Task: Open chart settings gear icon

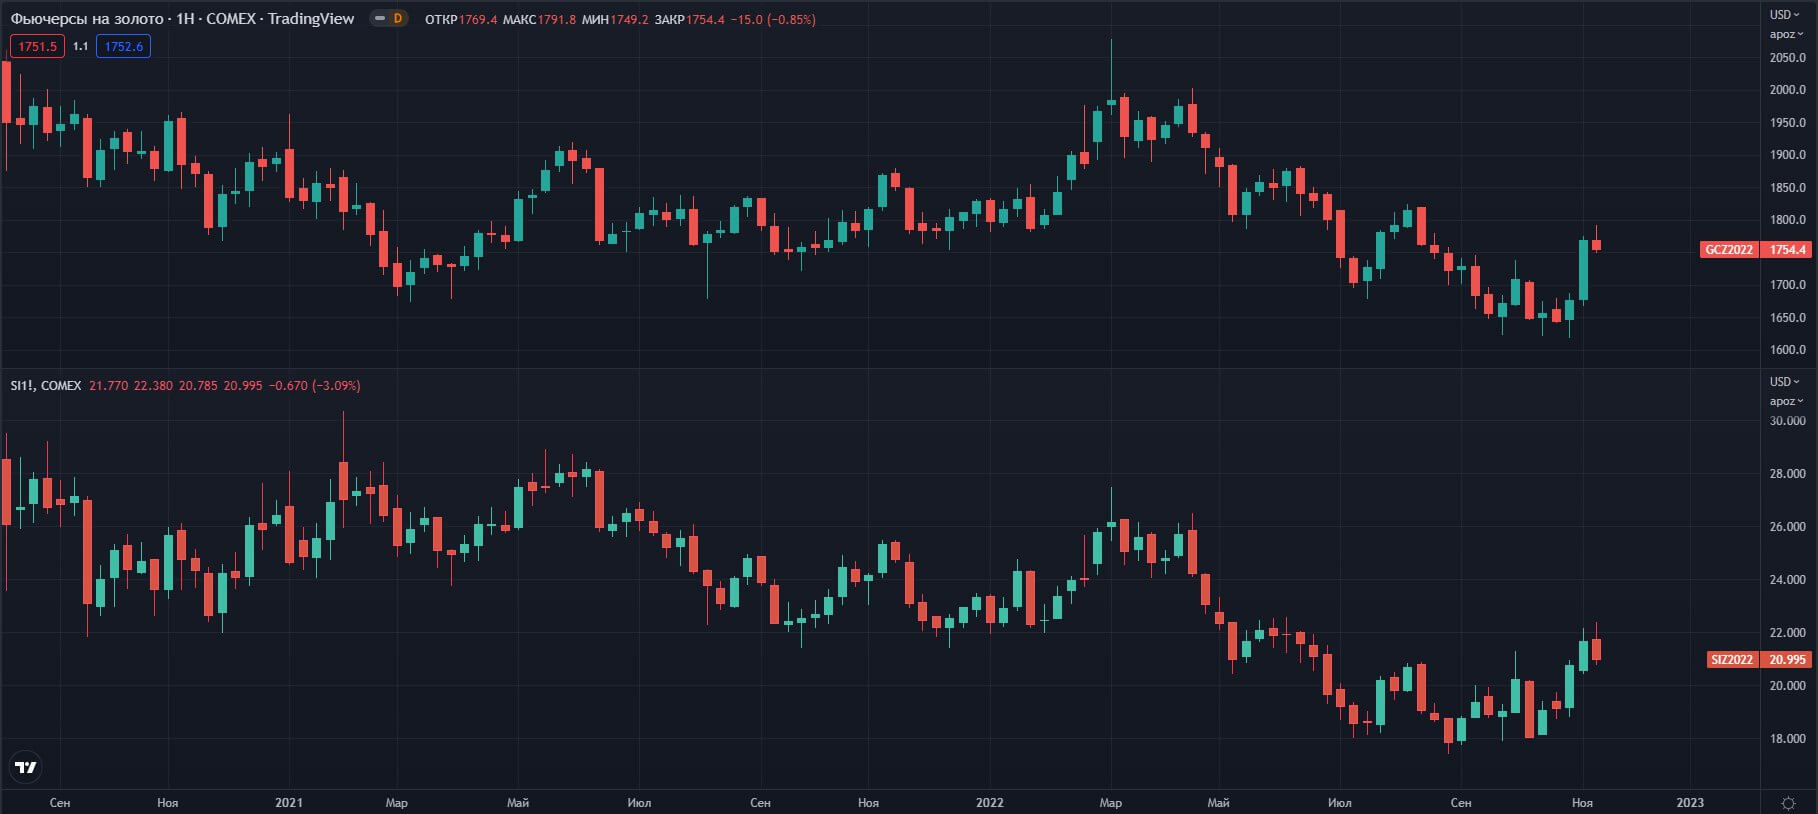Action: pyautogui.click(x=1789, y=803)
